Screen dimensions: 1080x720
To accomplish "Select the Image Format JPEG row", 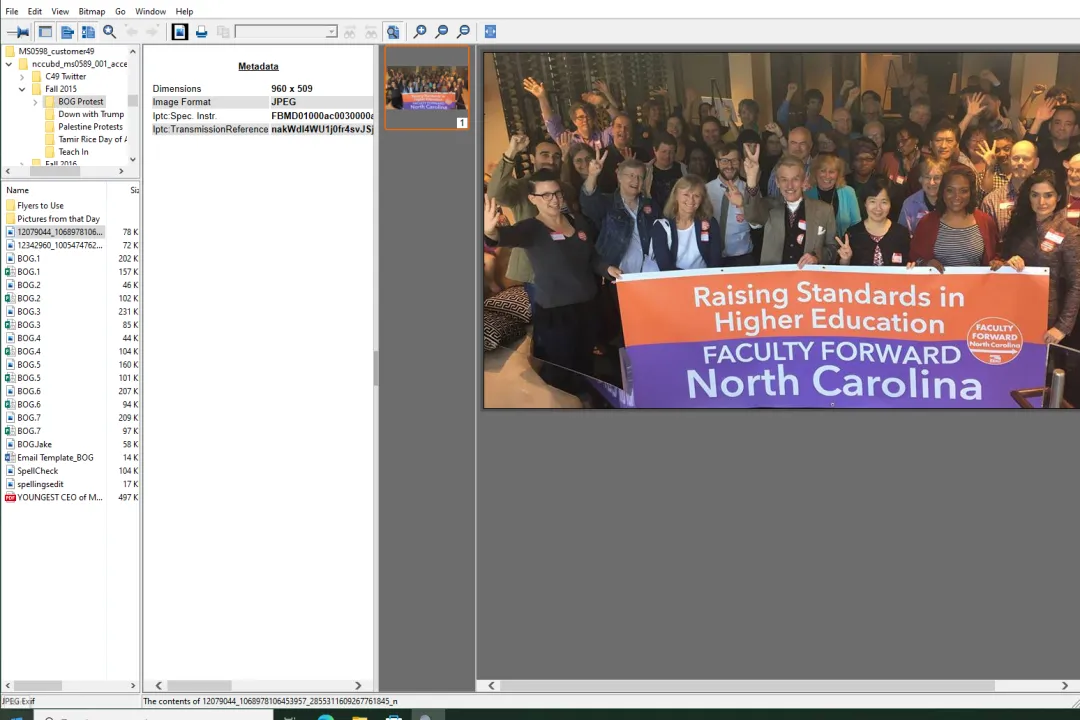I will tap(262, 102).
